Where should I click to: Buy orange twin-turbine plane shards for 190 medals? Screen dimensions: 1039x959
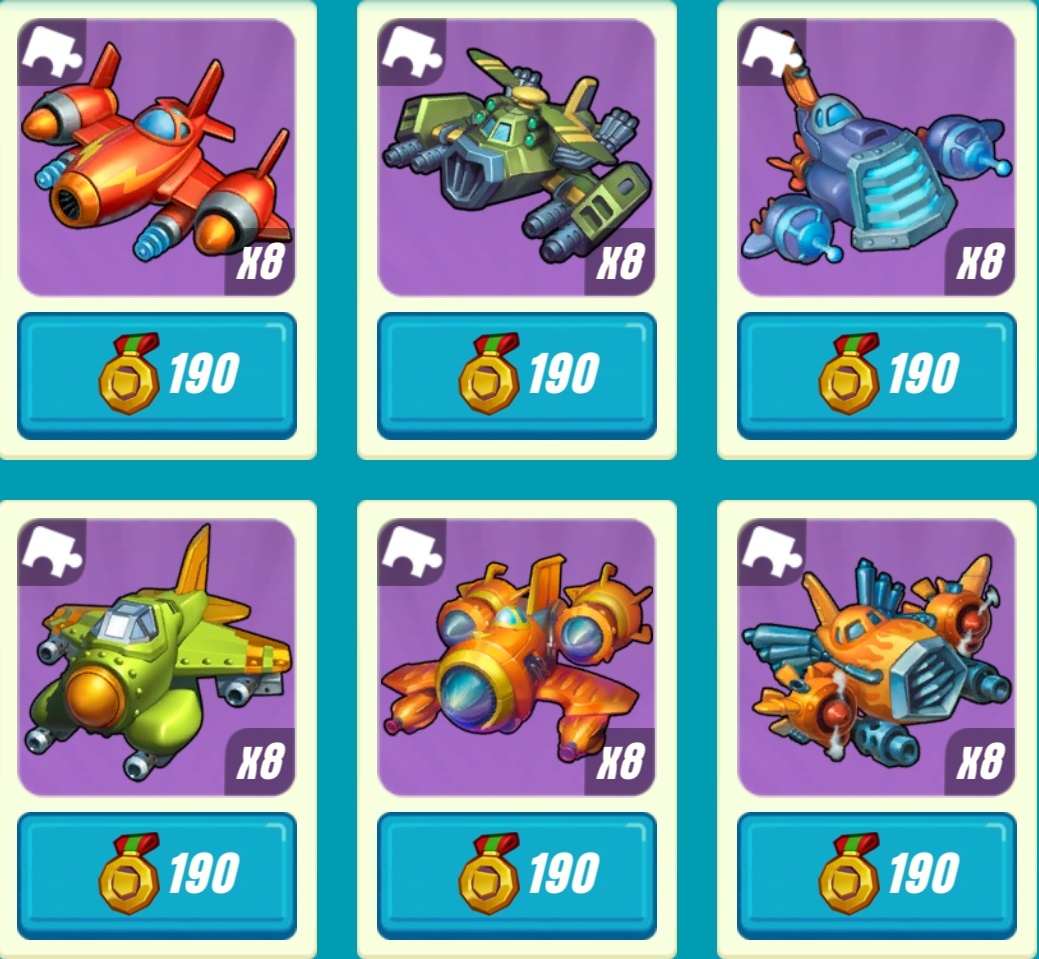pos(516,875)
